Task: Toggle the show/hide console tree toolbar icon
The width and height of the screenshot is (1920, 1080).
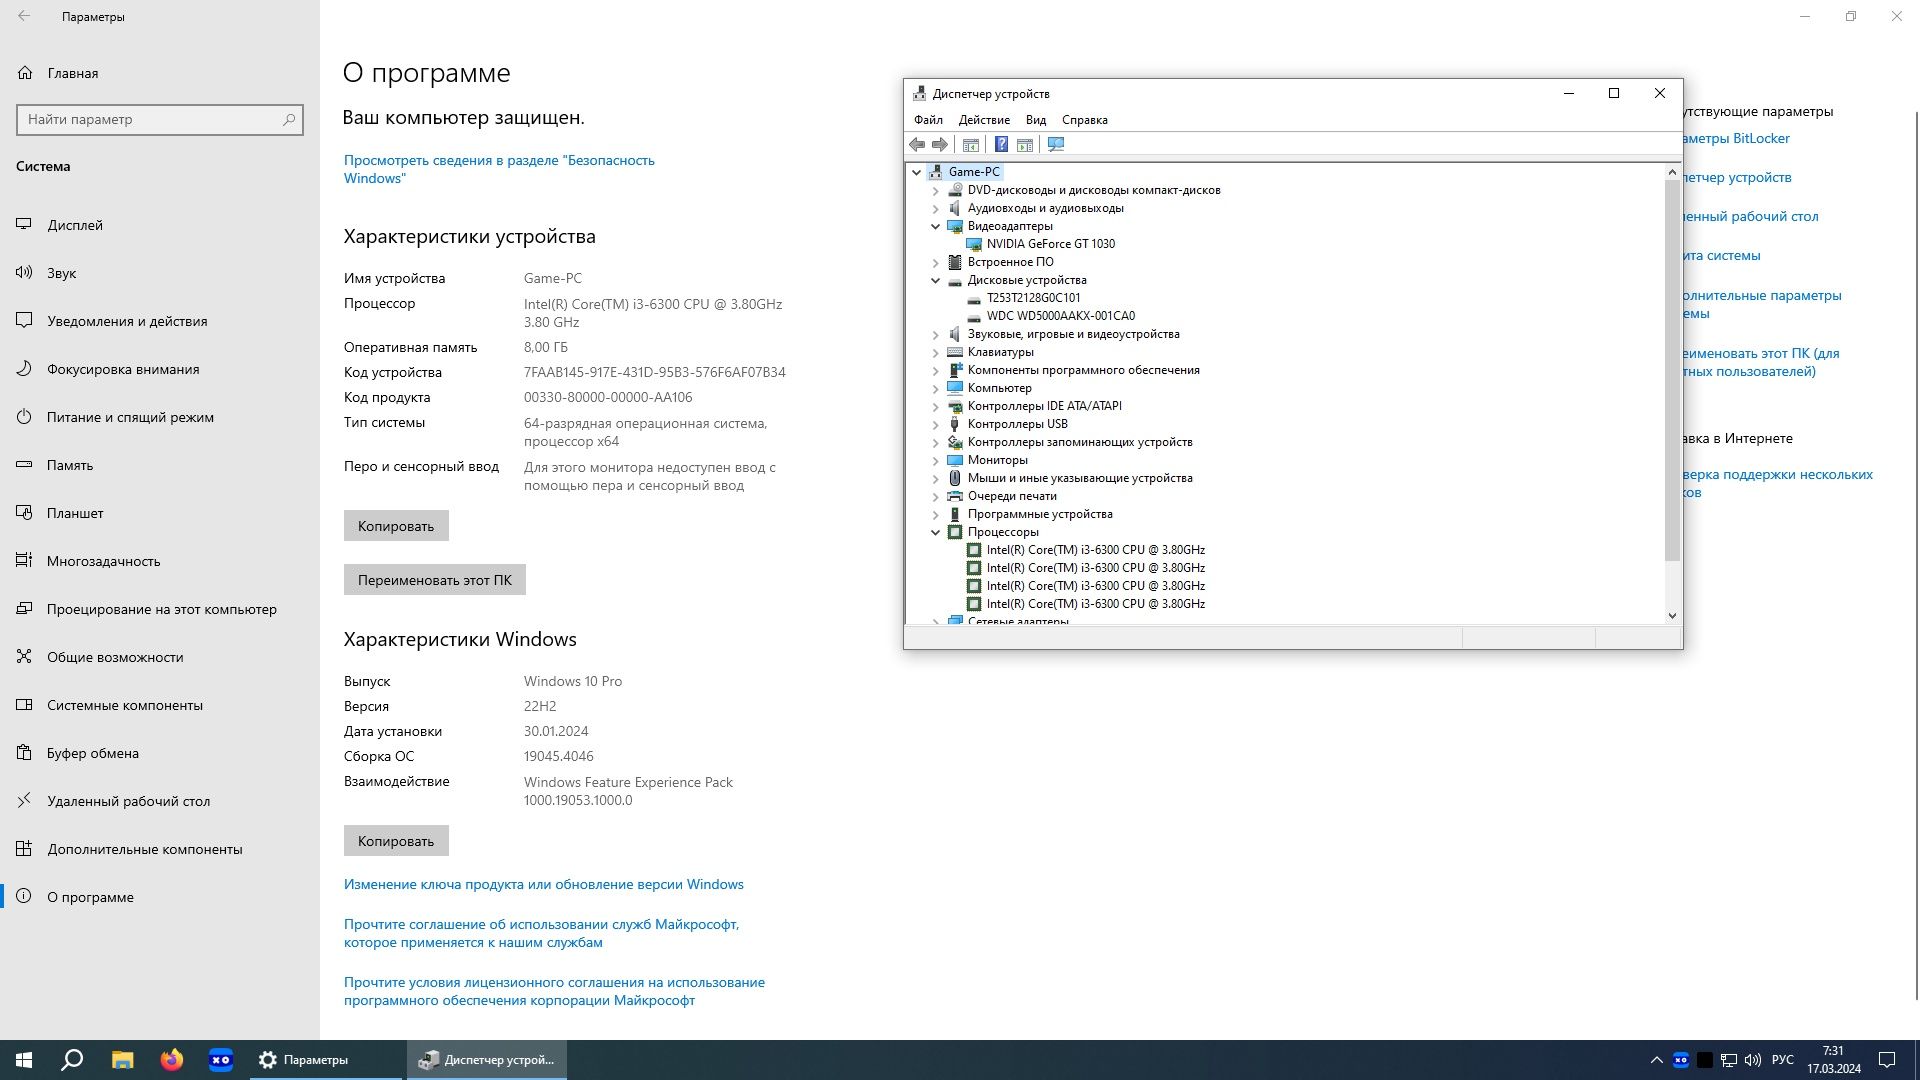Action: (971, 145)
